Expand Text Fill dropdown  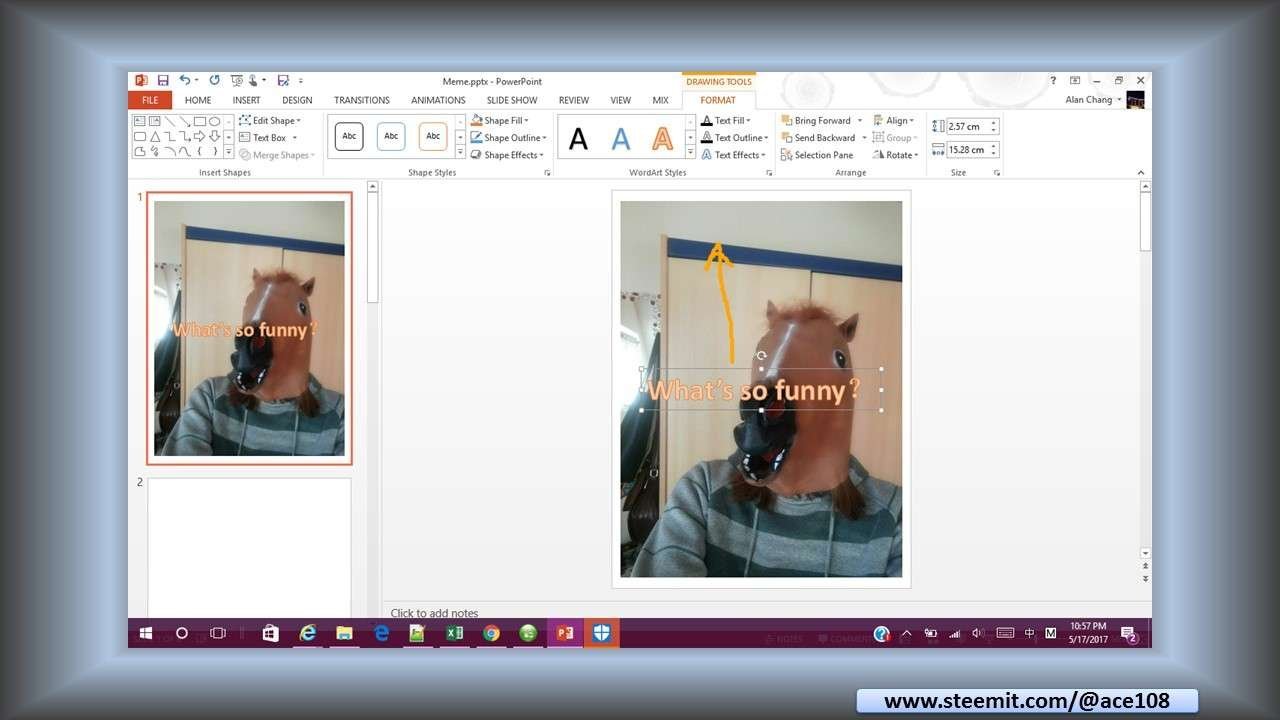pos(749,120)
